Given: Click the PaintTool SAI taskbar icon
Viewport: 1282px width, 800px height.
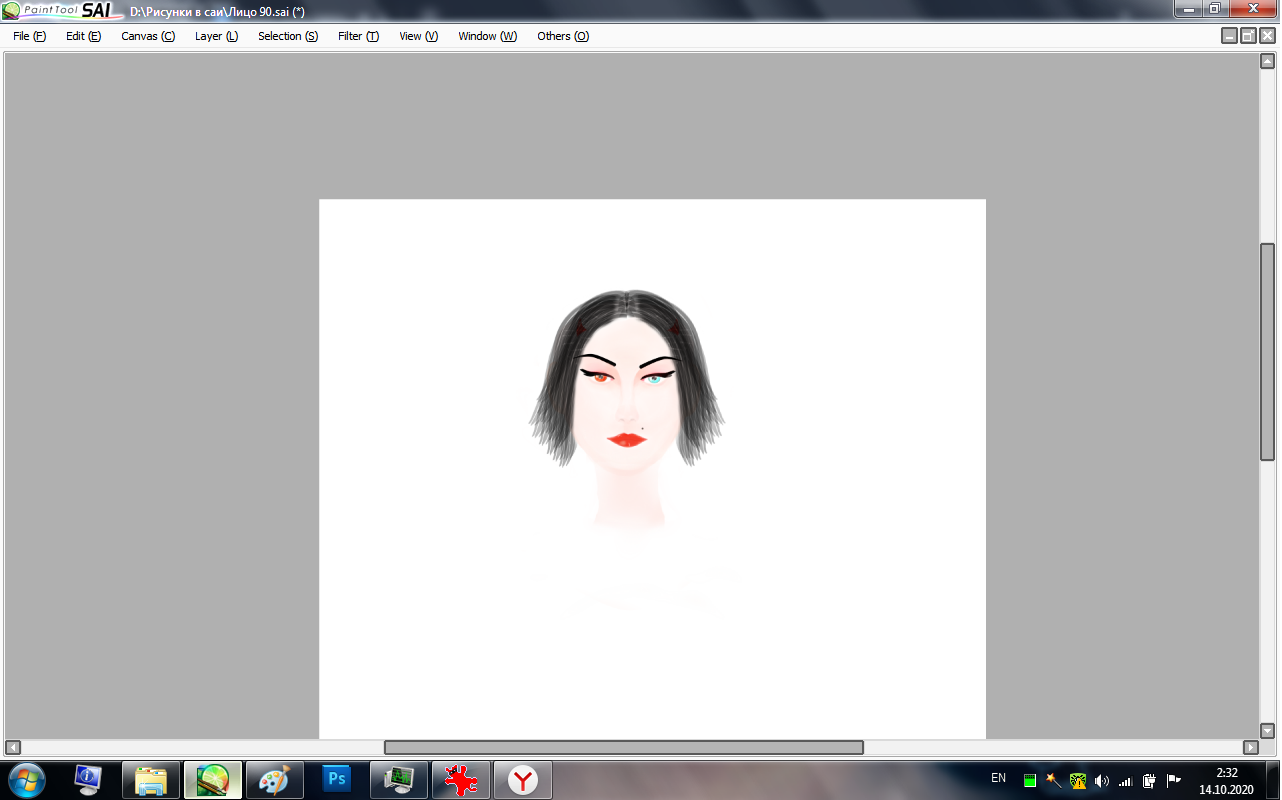Looking at the screenshot, I should click(x=213, y=779).
